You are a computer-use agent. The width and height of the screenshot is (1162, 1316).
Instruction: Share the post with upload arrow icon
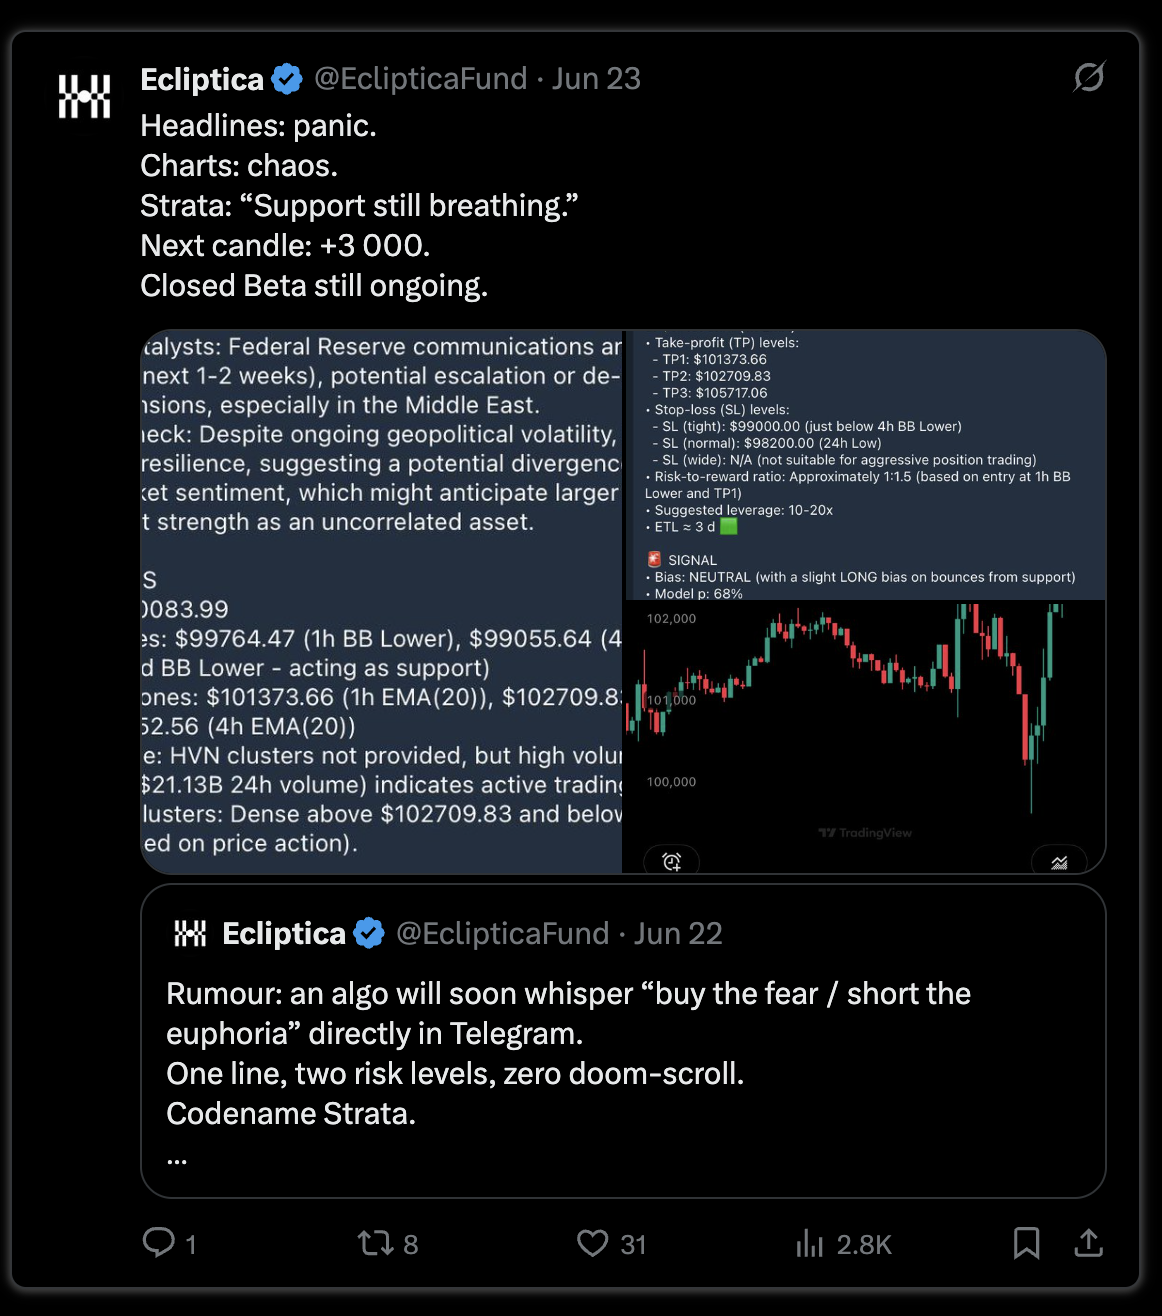point(1088,1243)
